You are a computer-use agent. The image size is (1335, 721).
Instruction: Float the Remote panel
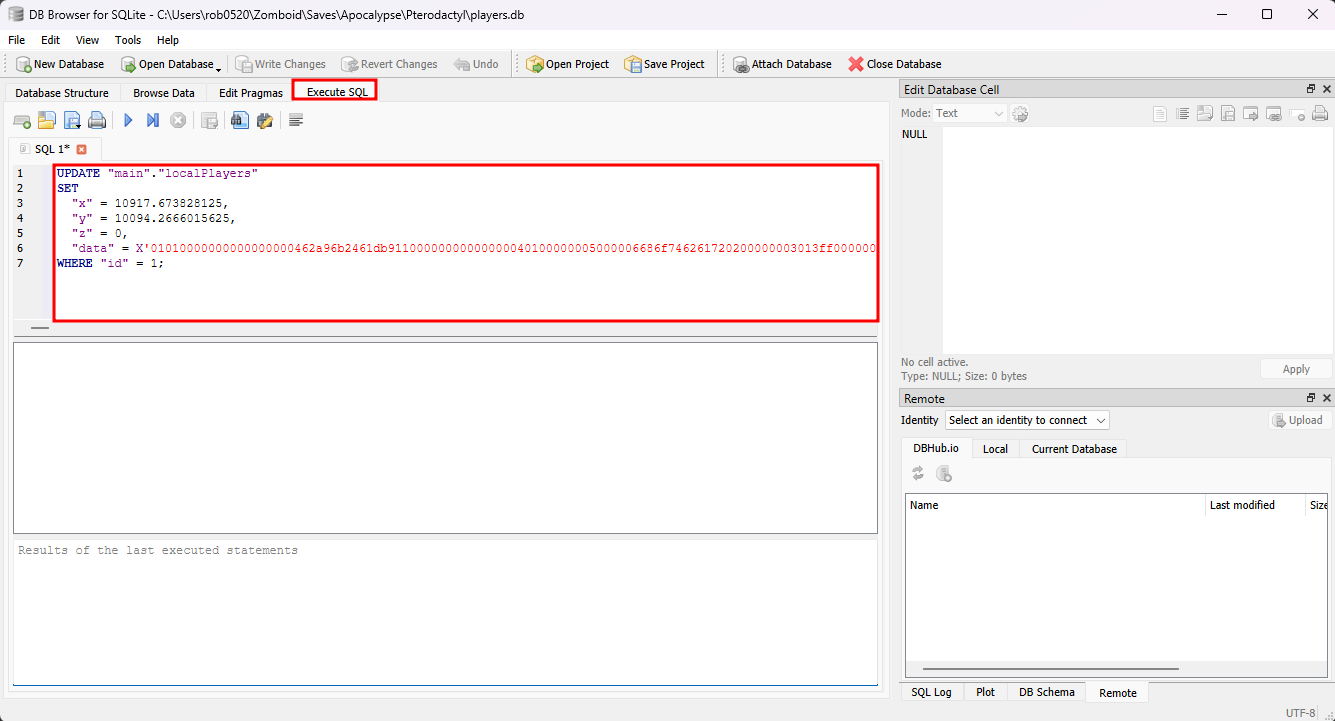[1311, 398]
